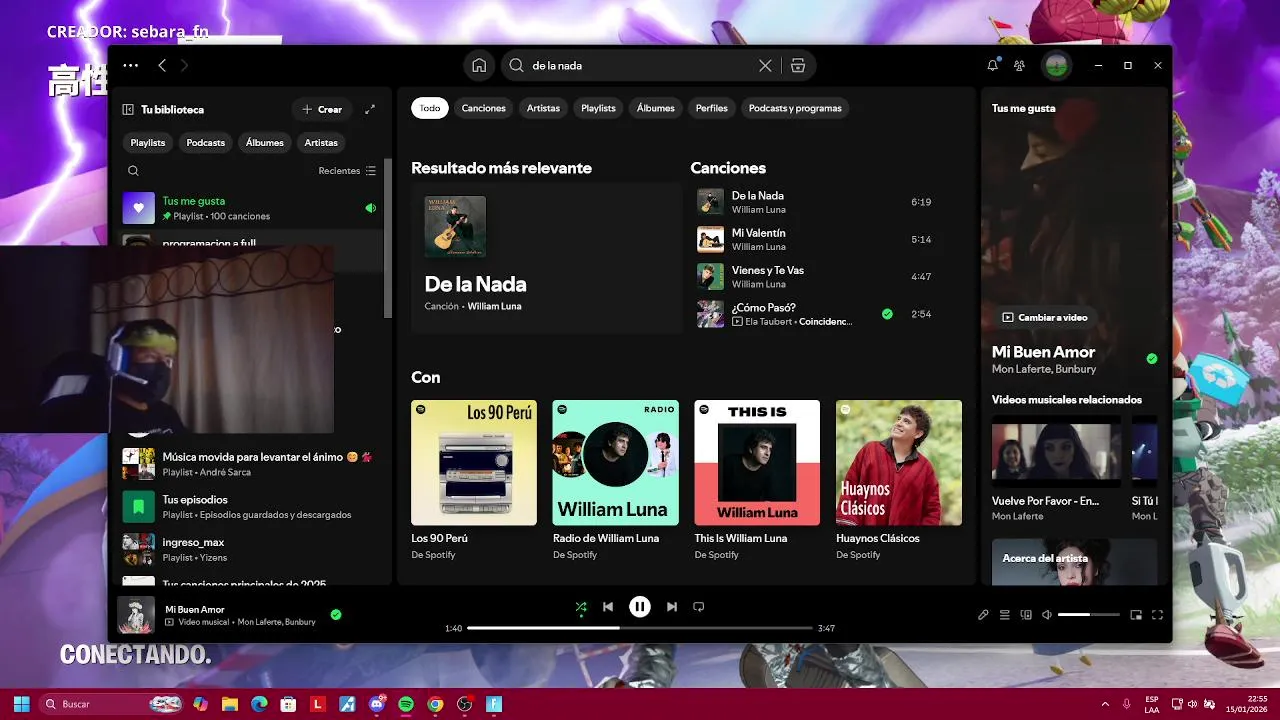Image resolution: width=1280 pixels, height=720 pixels.
Task: Open Chrome icon in taskbar
Action: pyautogui.click(x=435, y=704)
